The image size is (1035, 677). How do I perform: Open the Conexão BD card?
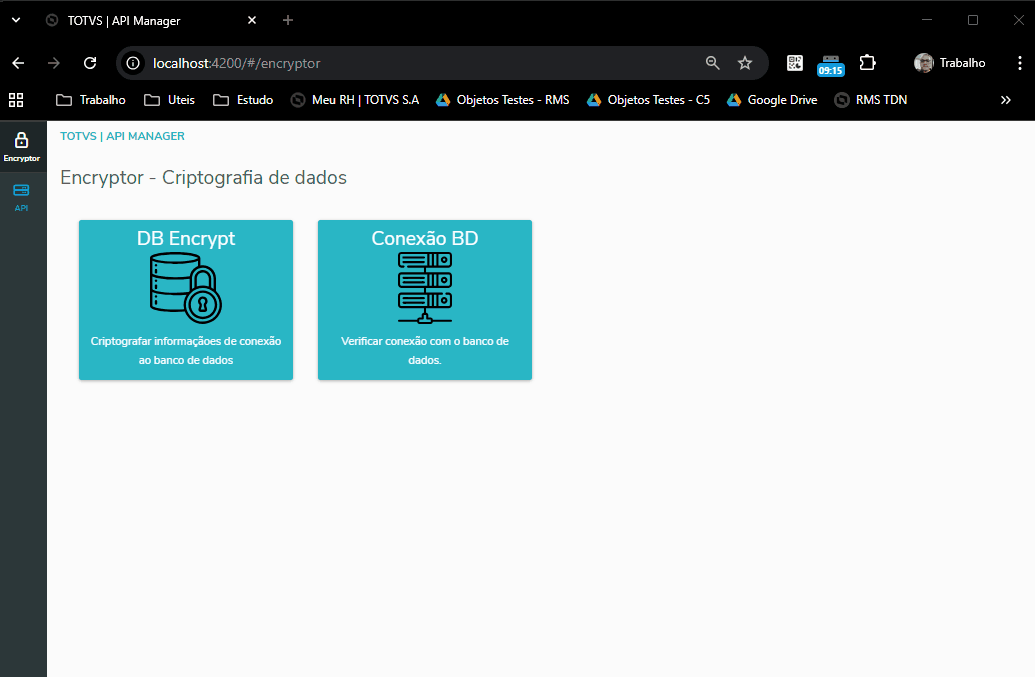(x=424, y=300)
